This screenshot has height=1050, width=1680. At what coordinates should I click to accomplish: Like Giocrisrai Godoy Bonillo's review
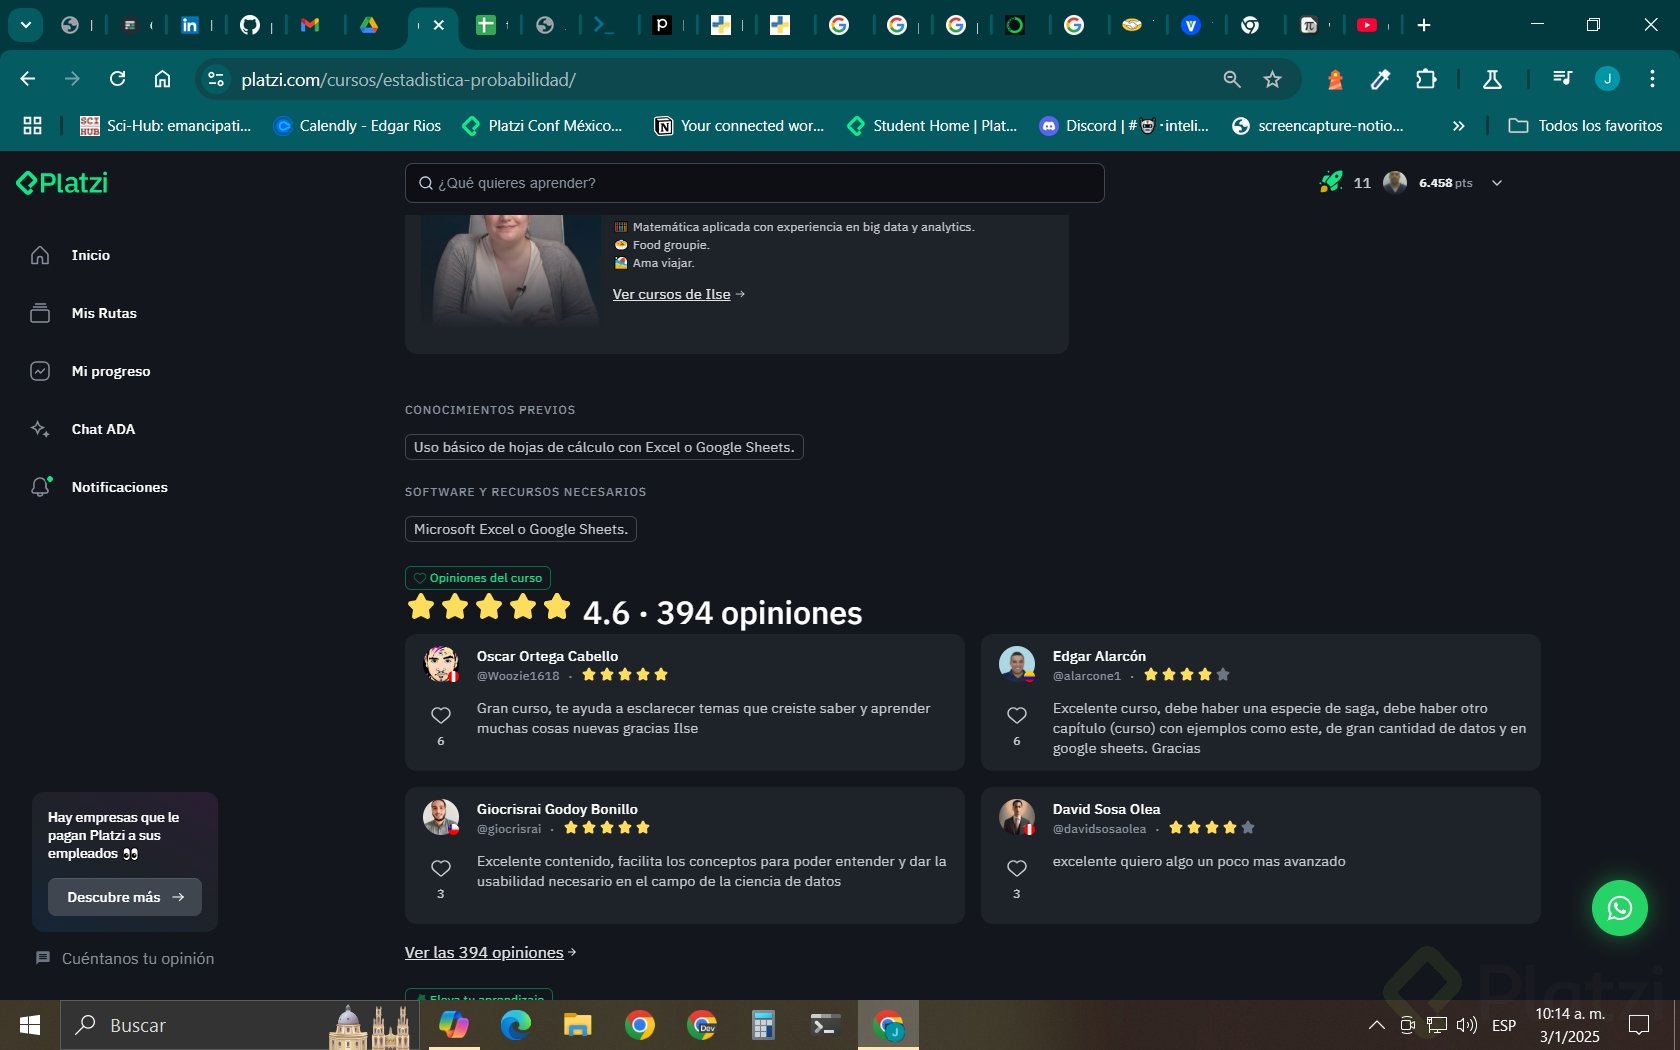pyautogui.click(x=441, y=868)
